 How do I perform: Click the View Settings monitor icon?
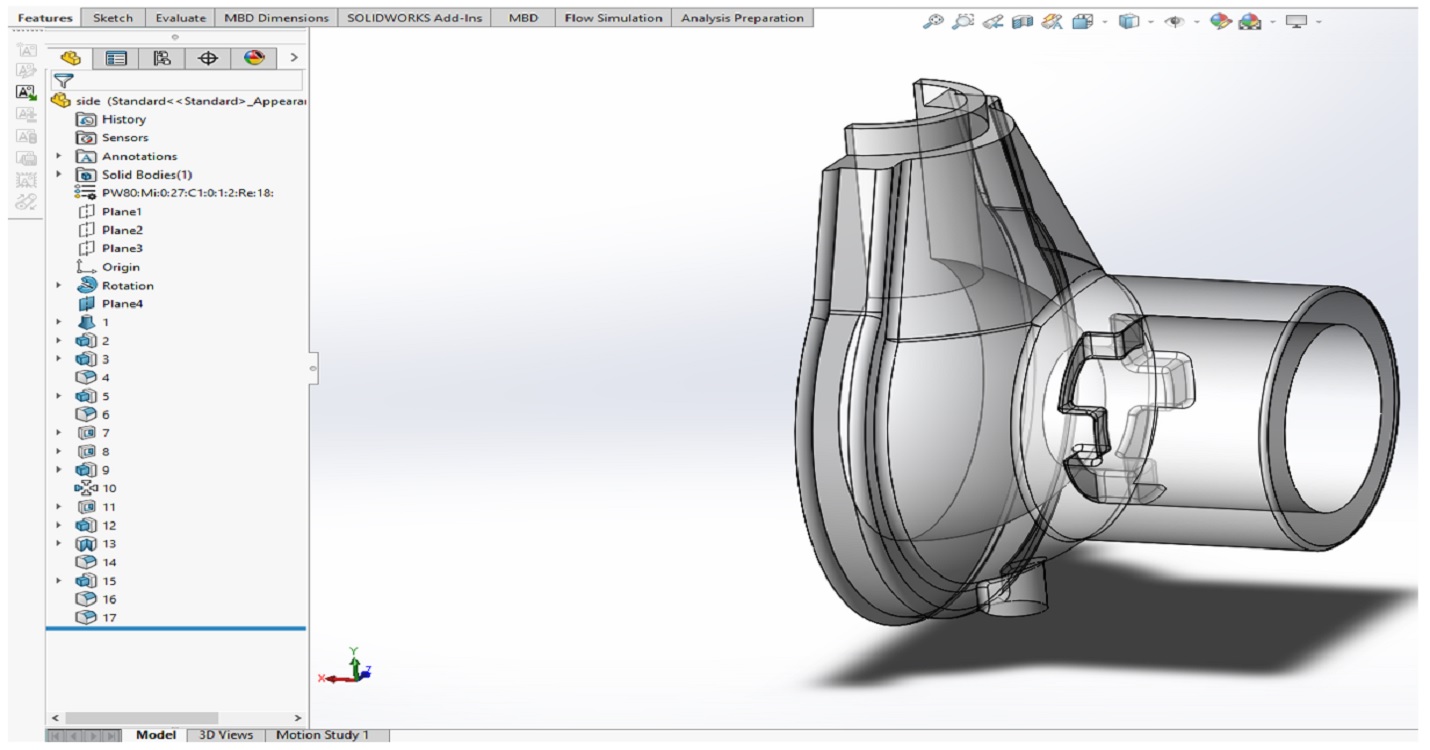1296,21
